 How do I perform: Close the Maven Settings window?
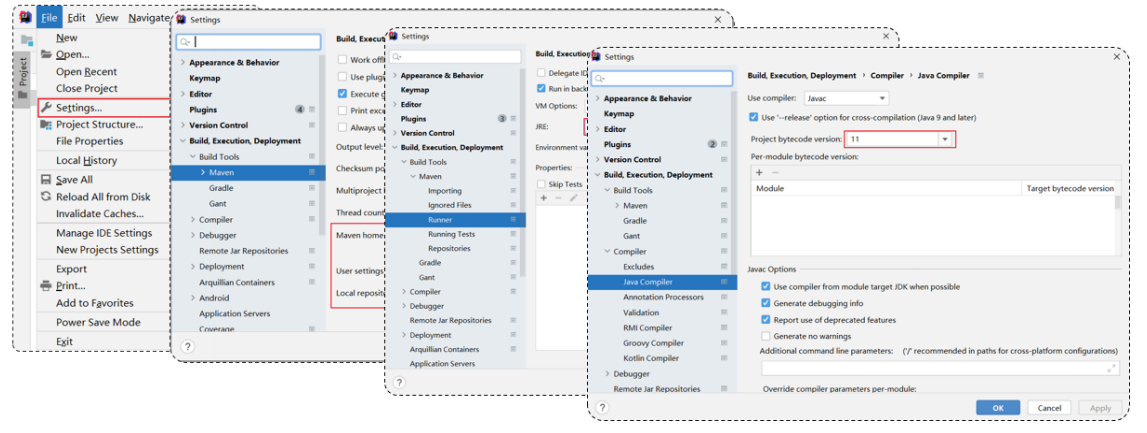718,20
